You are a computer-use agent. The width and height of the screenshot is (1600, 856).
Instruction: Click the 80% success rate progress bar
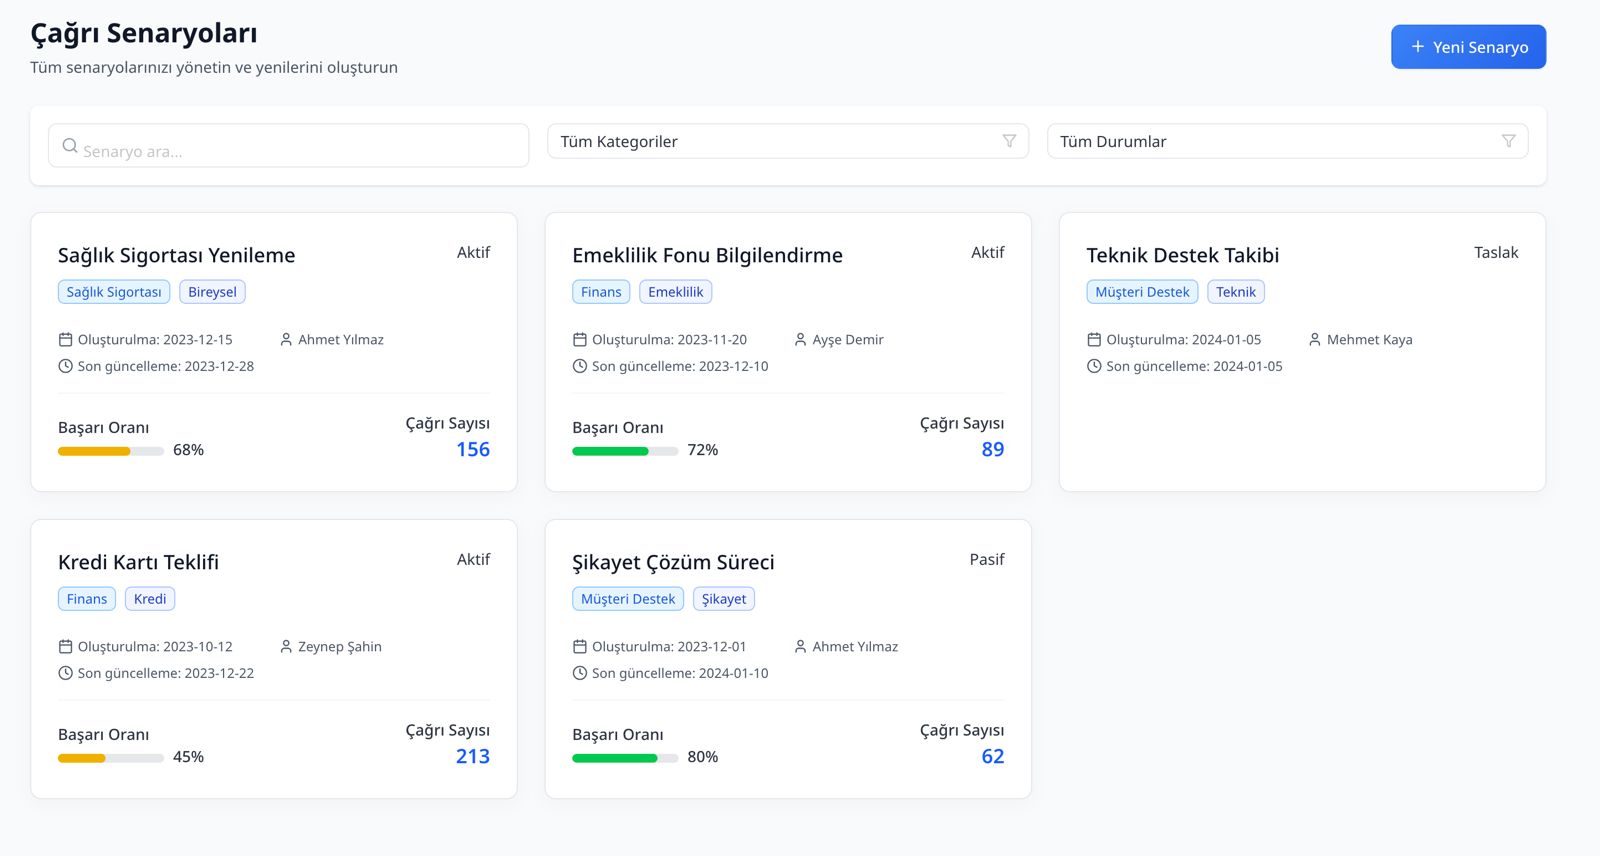click(x=625, y=758)
